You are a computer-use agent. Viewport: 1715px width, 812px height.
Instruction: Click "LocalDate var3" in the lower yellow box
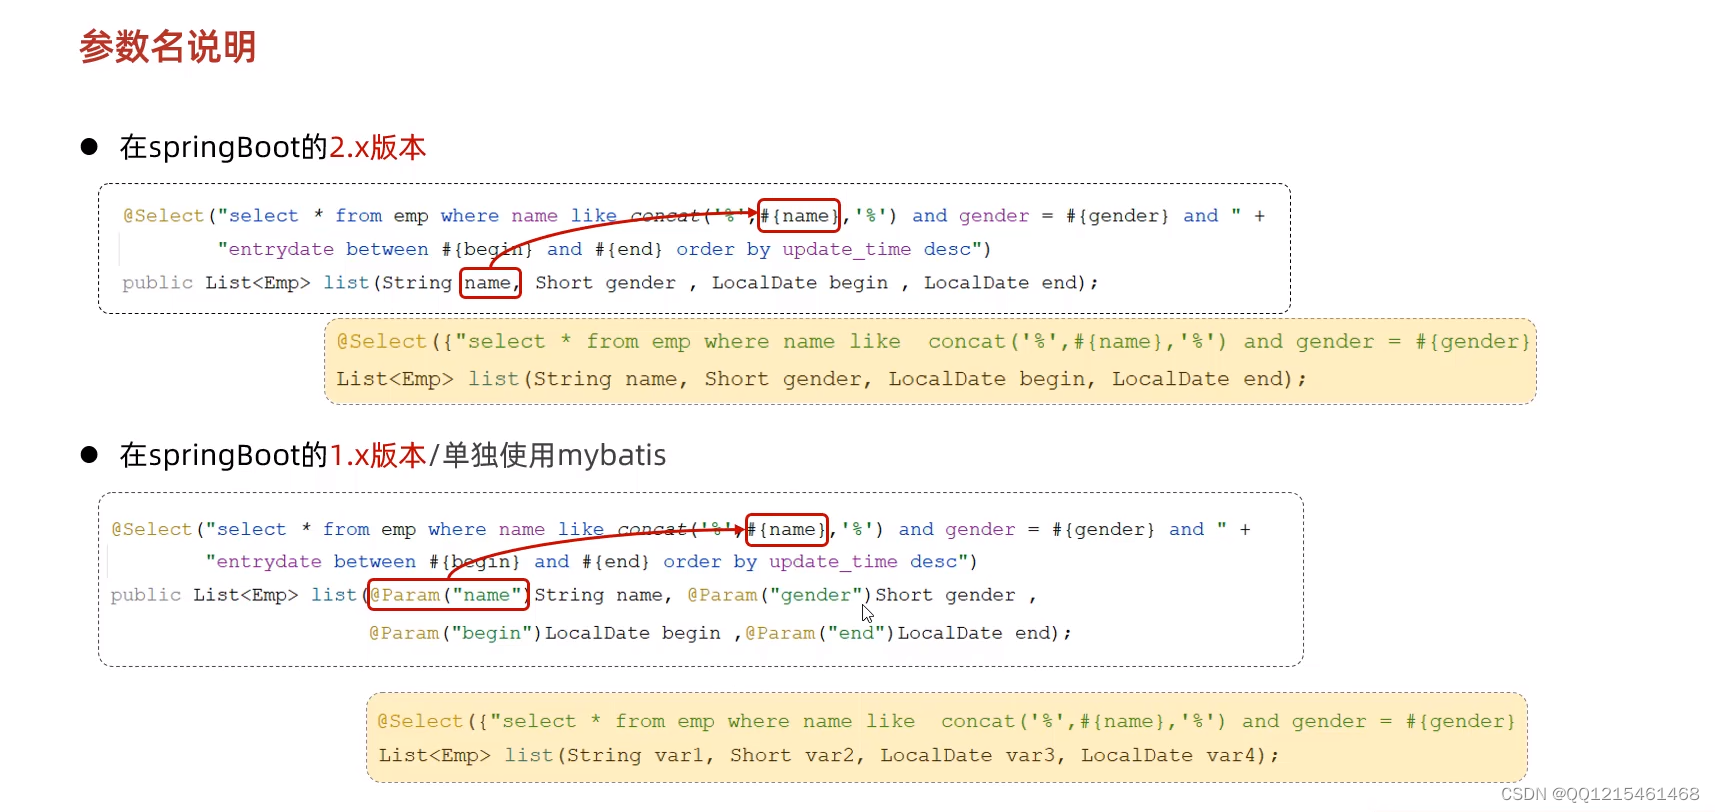click(968, 756)
